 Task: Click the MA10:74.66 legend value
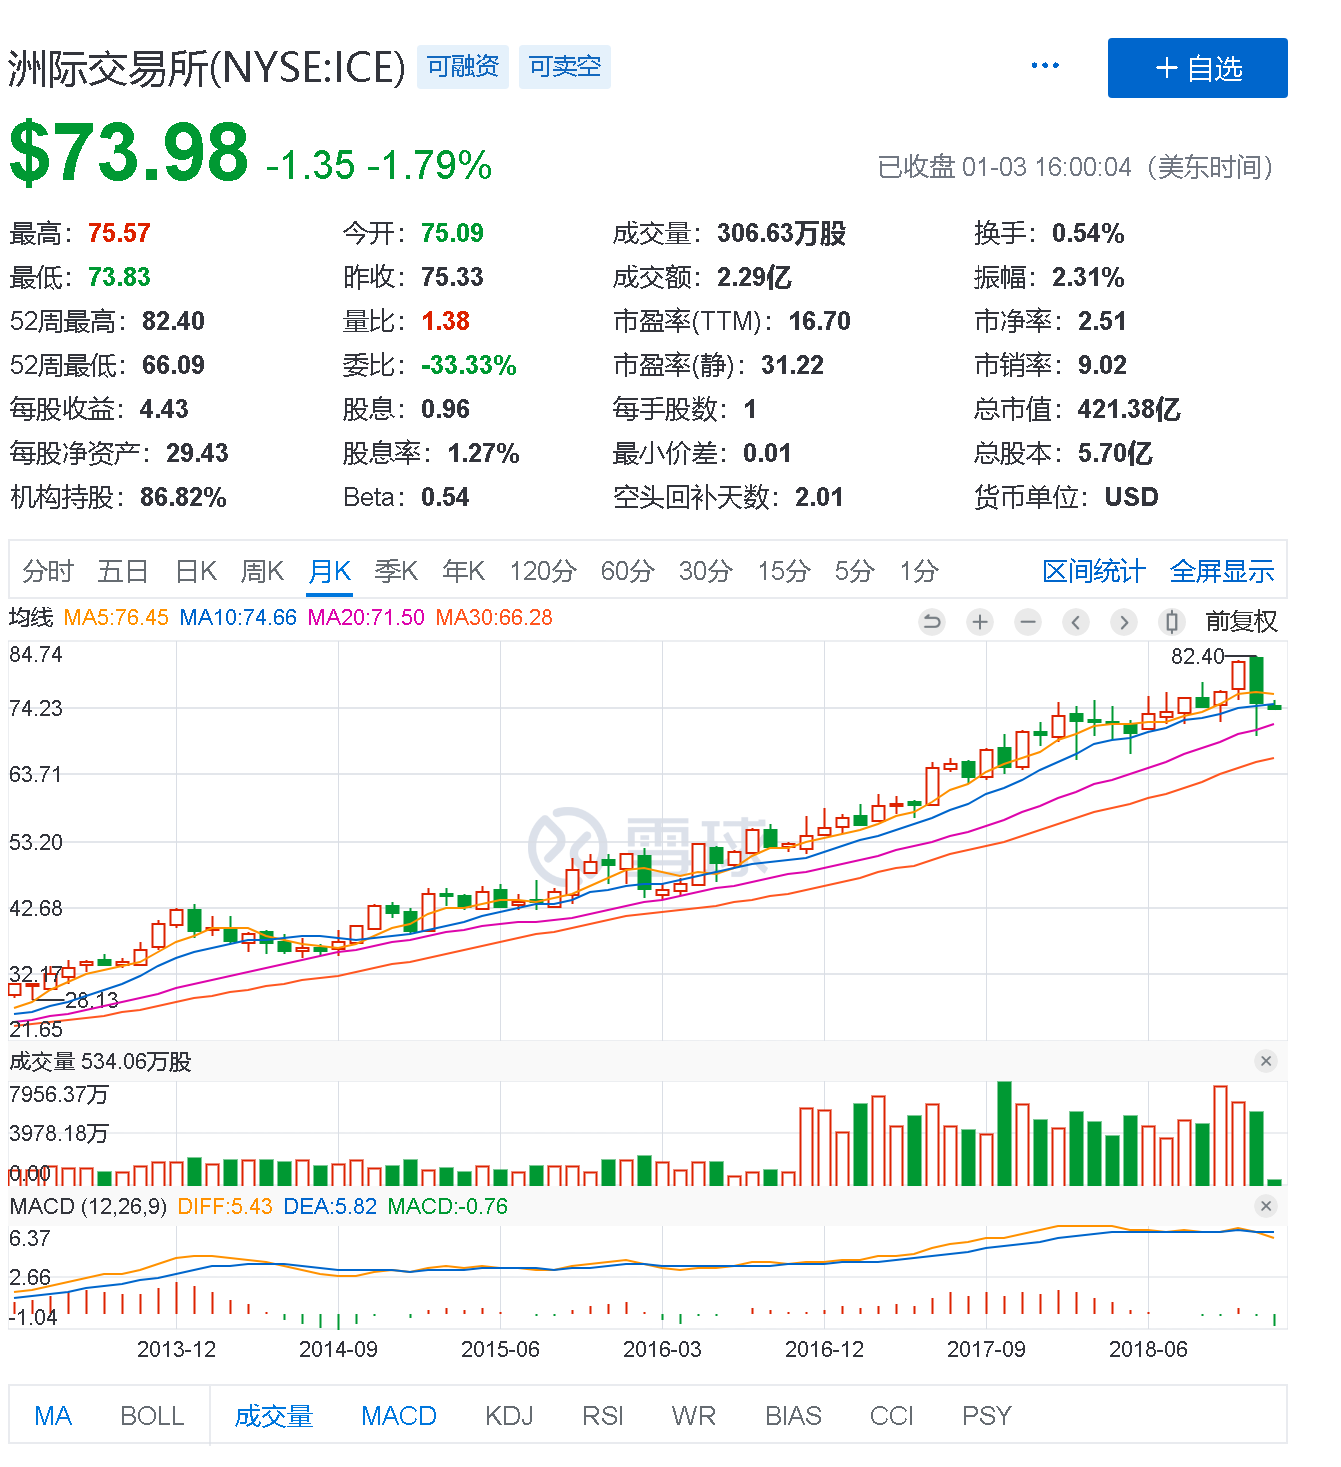238,618
